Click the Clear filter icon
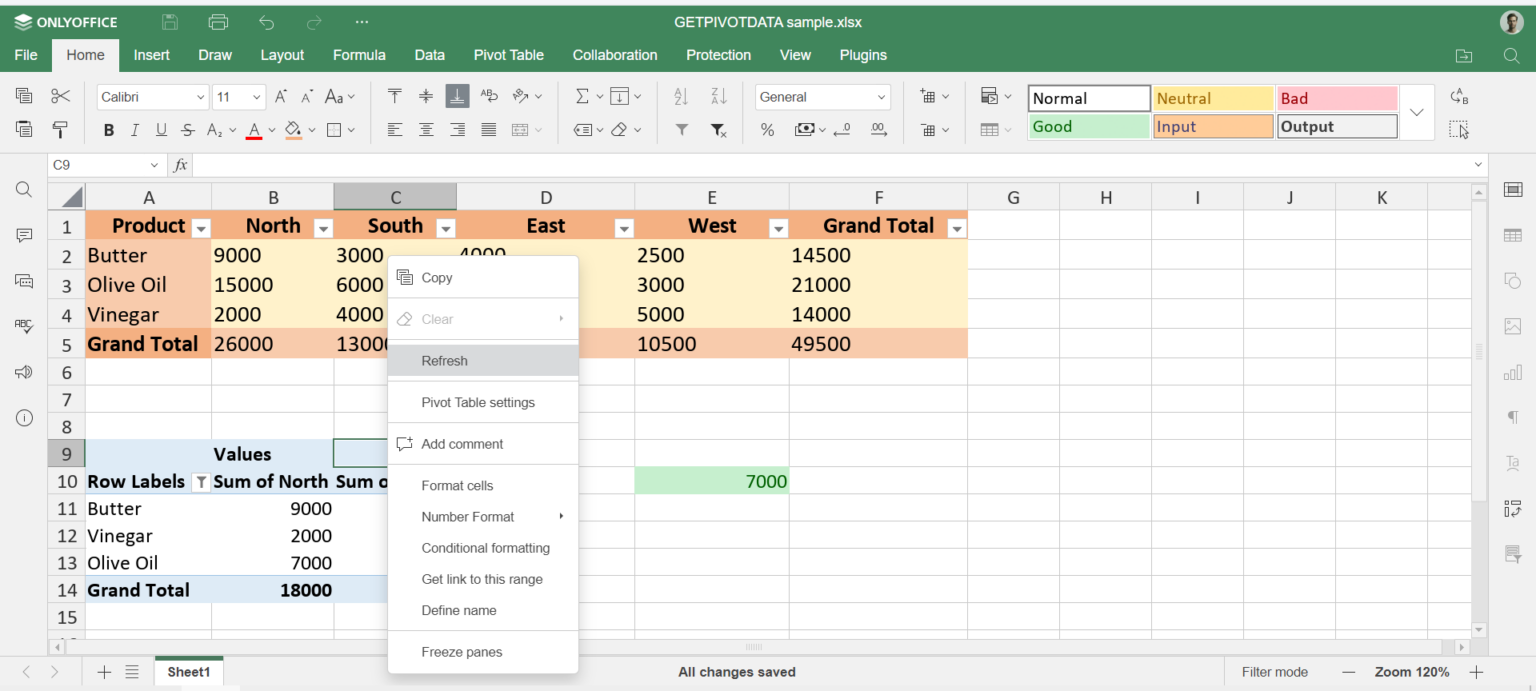 tap(720, 131)
